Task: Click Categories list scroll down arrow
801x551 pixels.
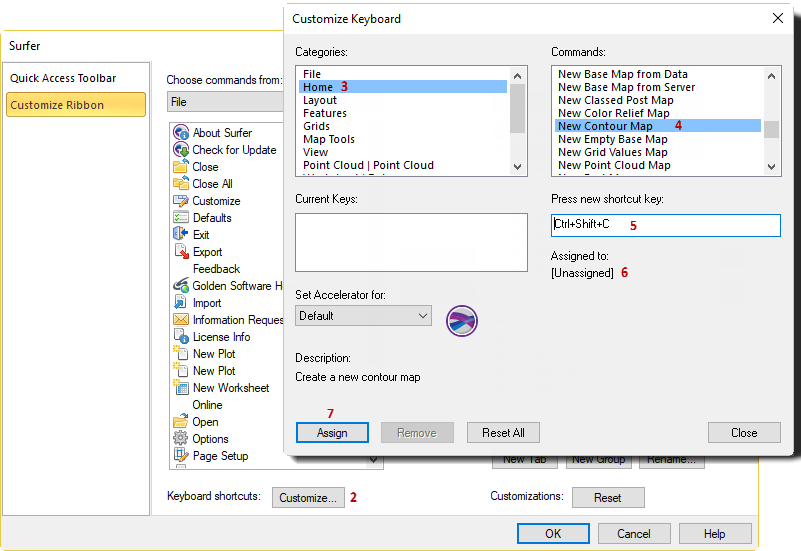Action: pos(517,166)
